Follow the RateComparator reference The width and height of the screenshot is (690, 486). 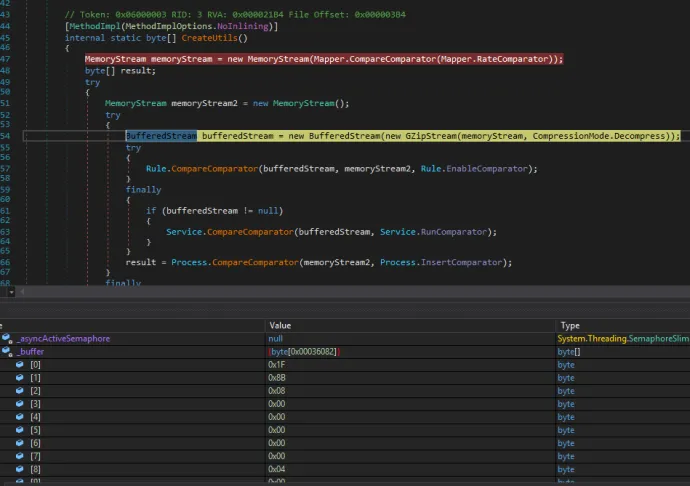point(513,59)
